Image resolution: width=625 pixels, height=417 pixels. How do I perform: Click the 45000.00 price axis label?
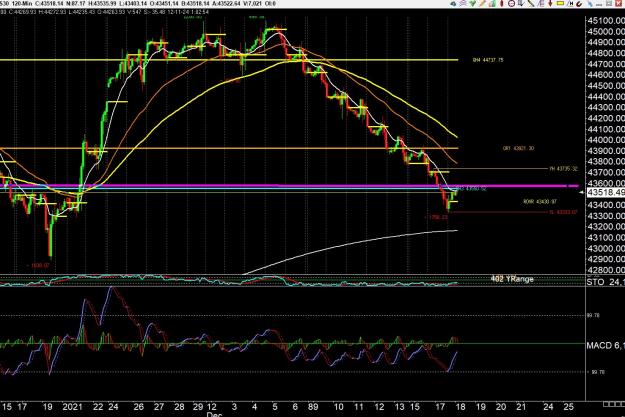tap(606, 31)
